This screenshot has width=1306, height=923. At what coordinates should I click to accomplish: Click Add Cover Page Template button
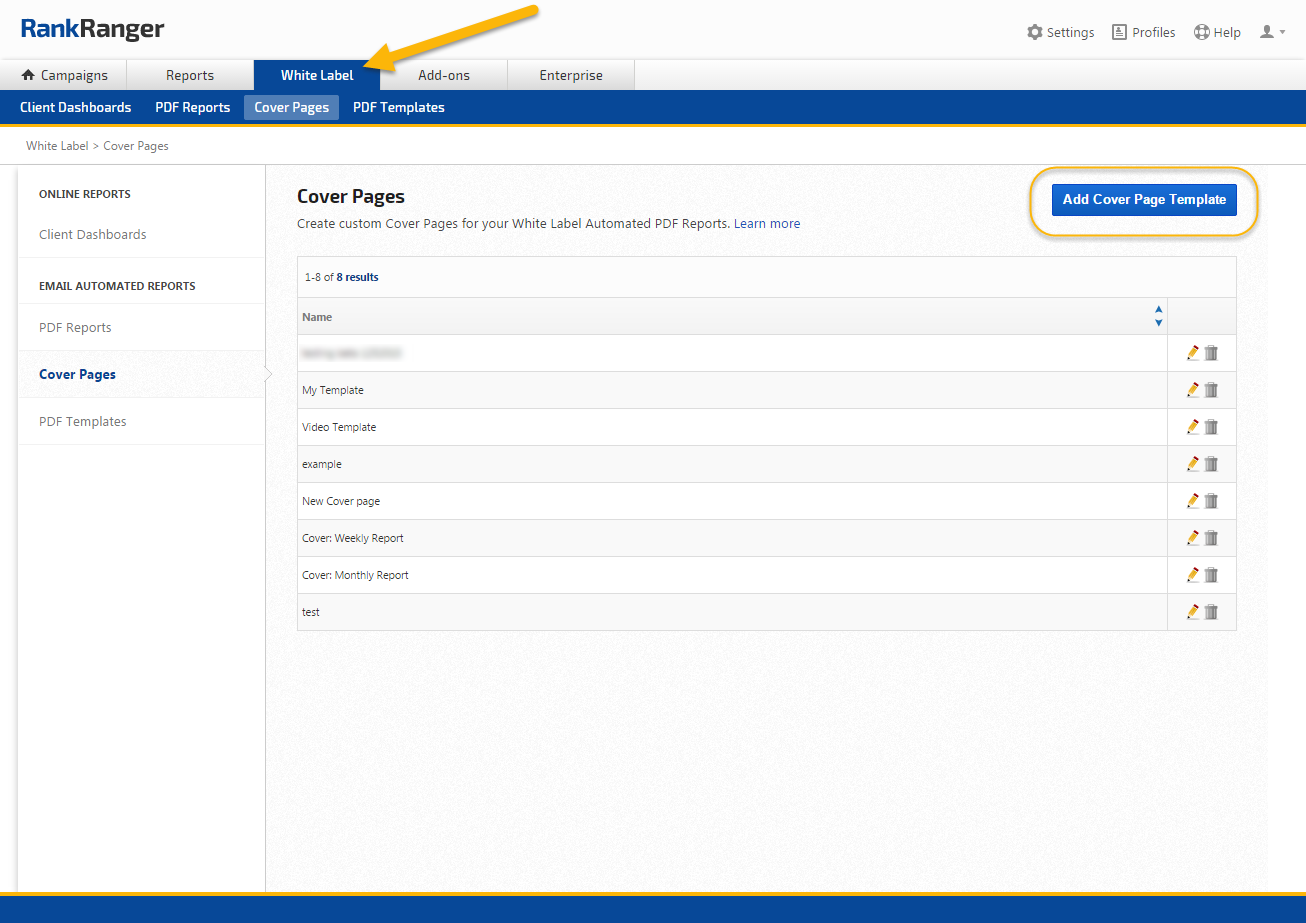[x=1144, y=200]
